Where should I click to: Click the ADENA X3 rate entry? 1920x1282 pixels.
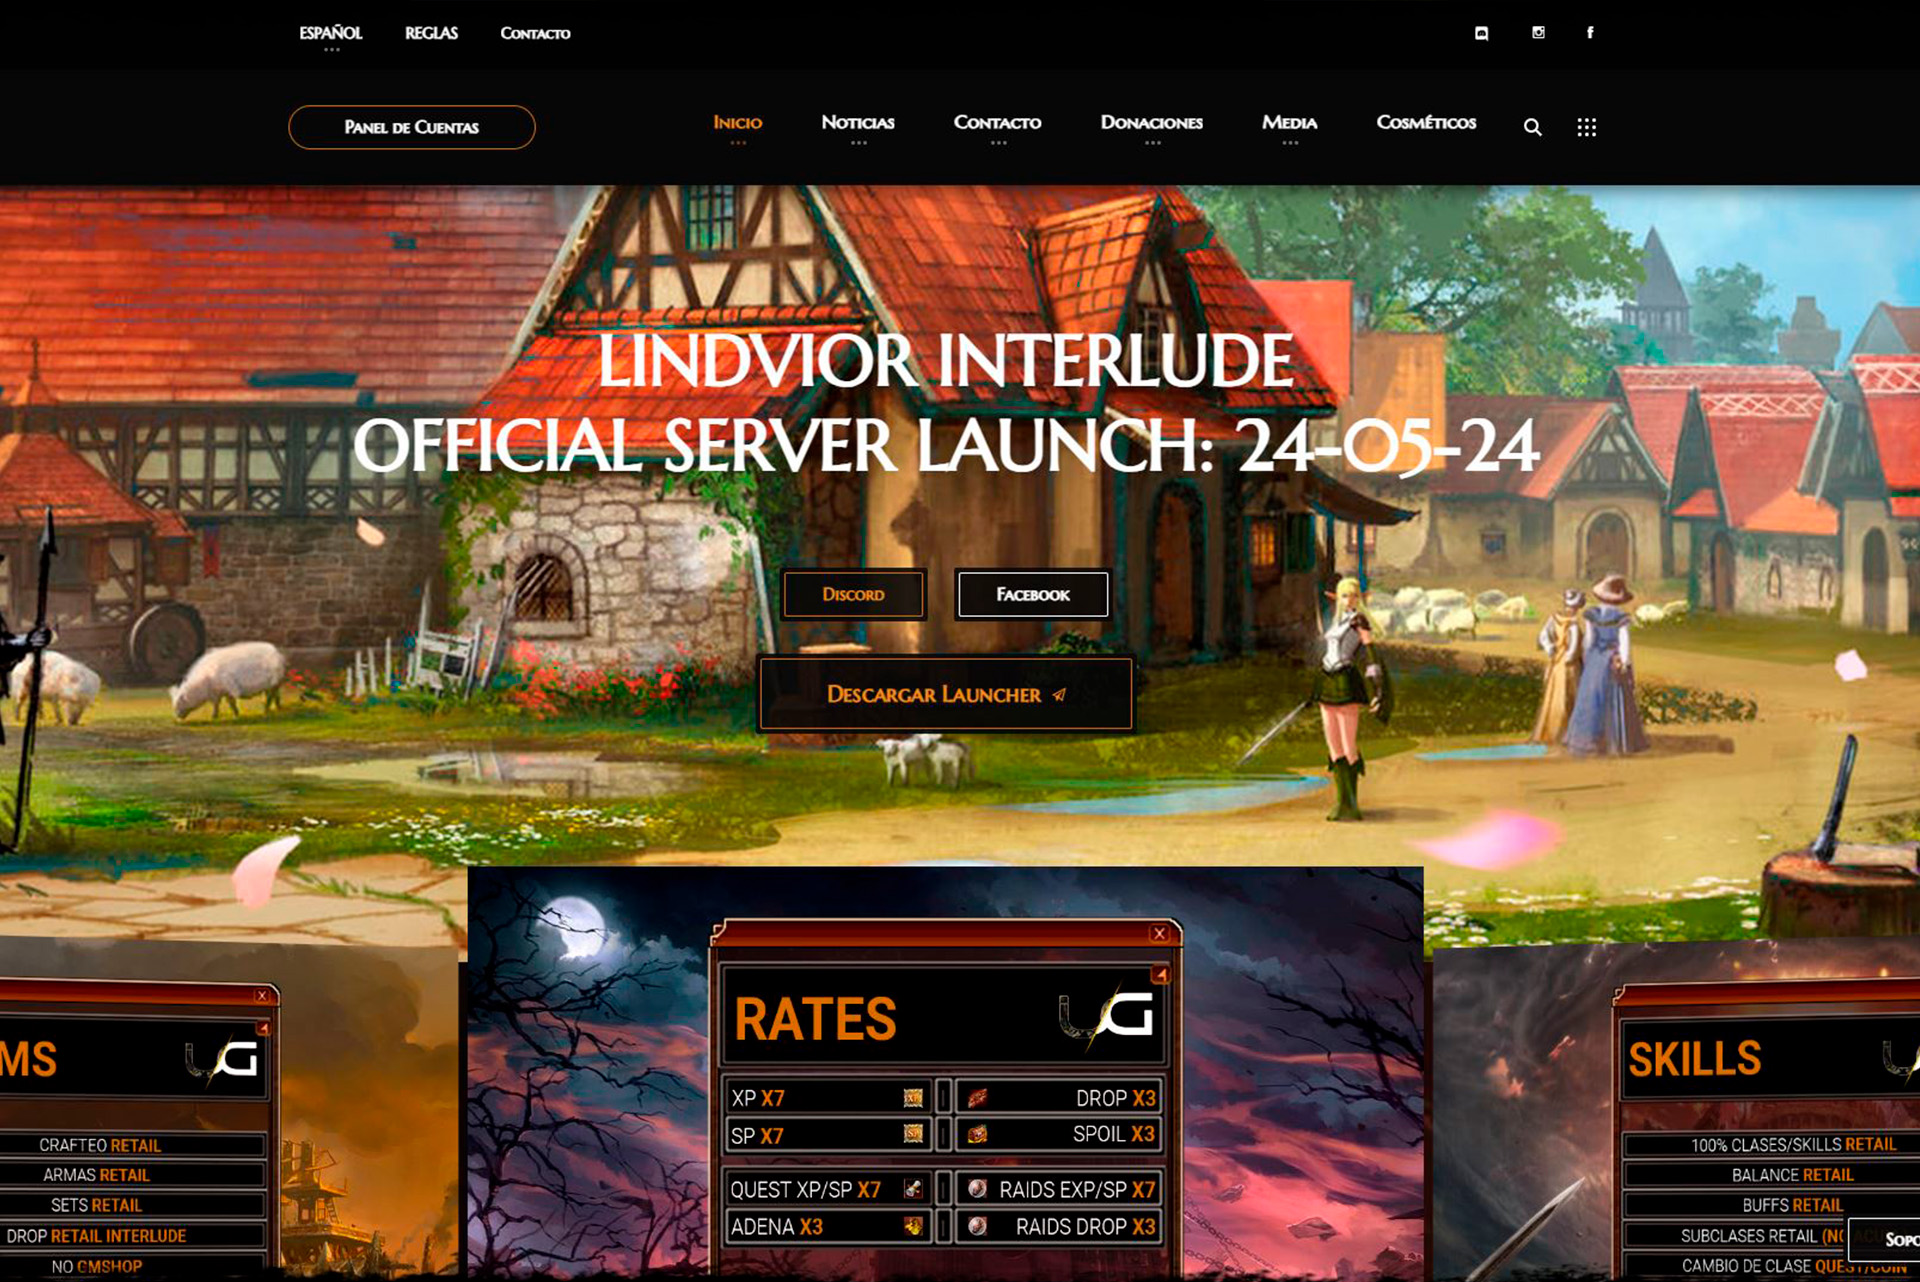pos(828,1226)
